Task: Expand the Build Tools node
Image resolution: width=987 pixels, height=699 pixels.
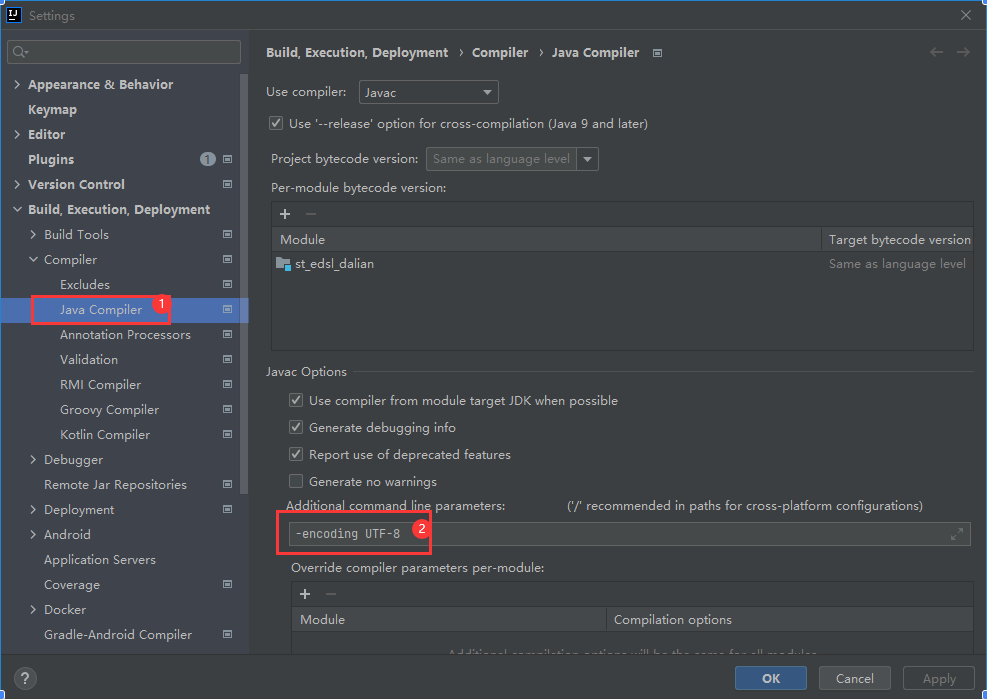Action: point(33,234)
